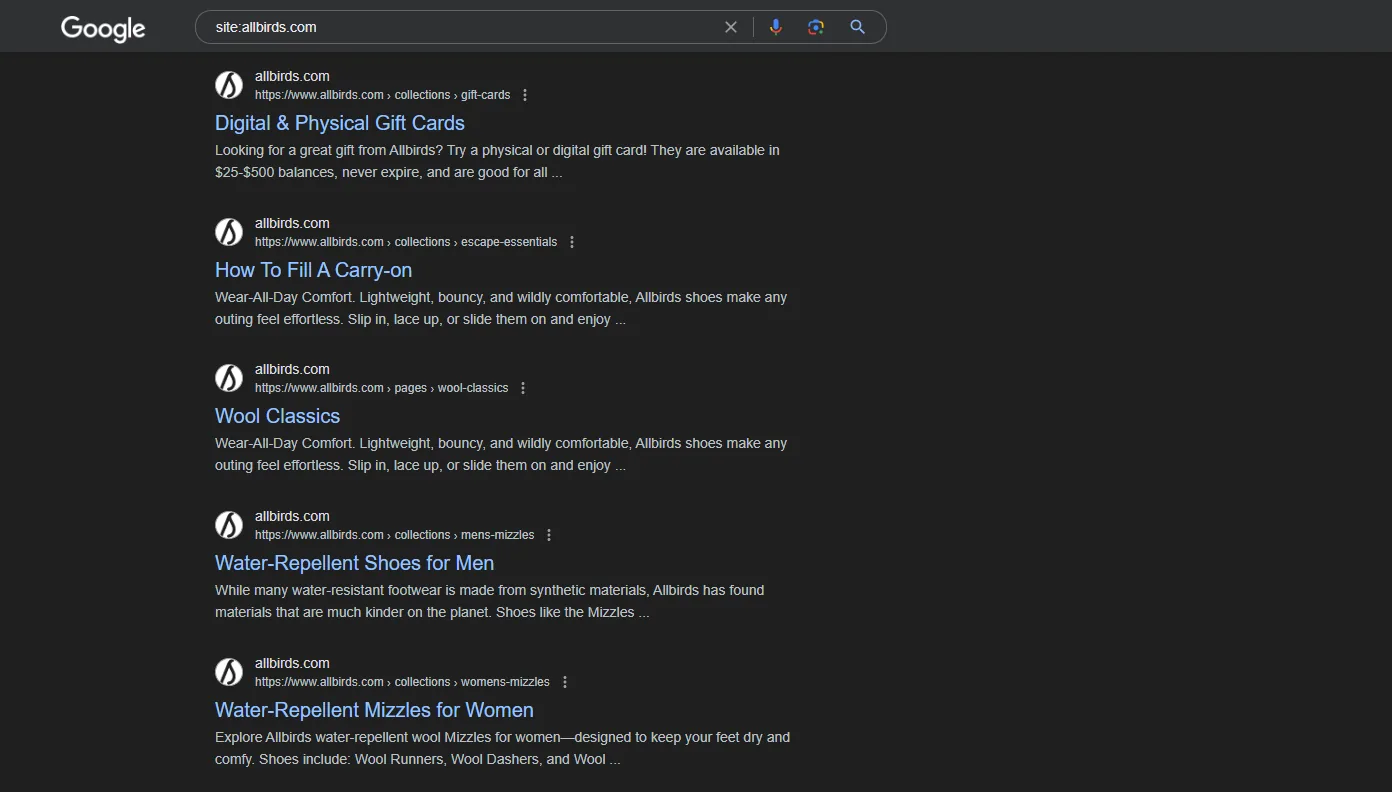Open the three-dot menu for the wool-classics result
This screenshot has height=792, width=1392.
523,388
